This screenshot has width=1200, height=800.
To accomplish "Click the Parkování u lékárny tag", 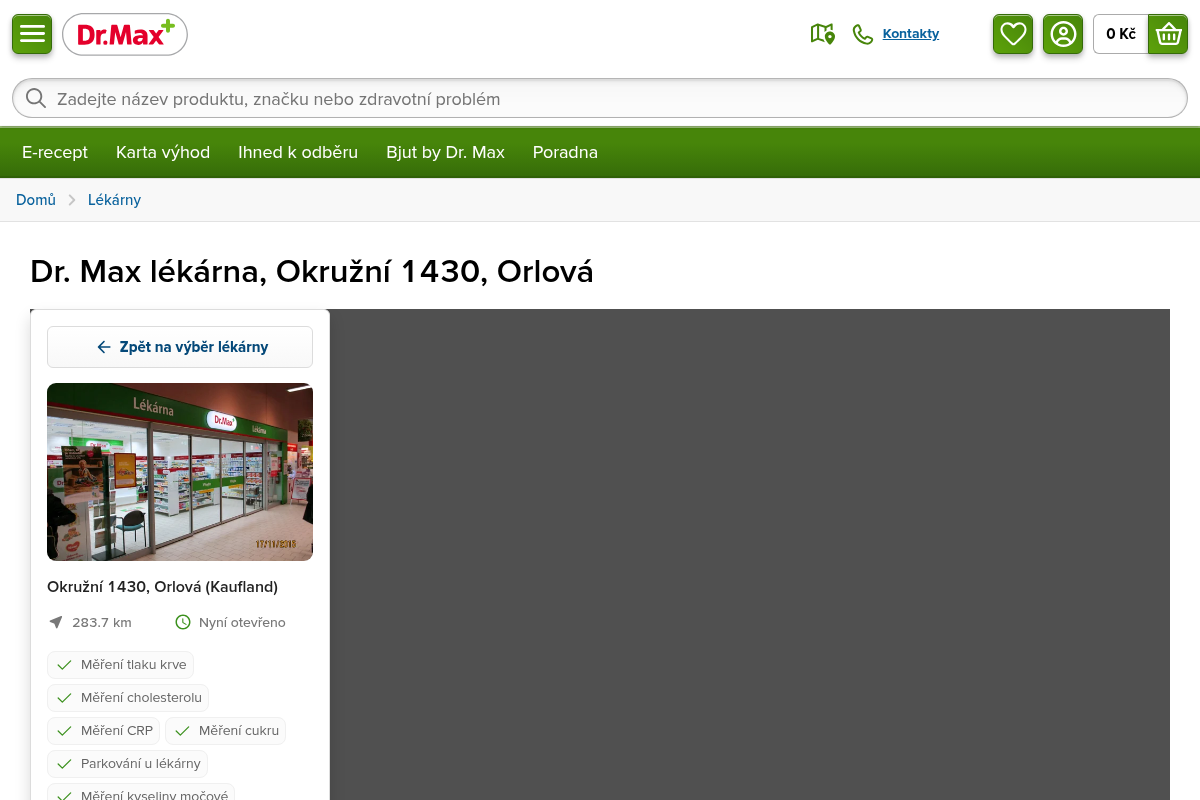I will pyautogui.click(x=128, y=764).
